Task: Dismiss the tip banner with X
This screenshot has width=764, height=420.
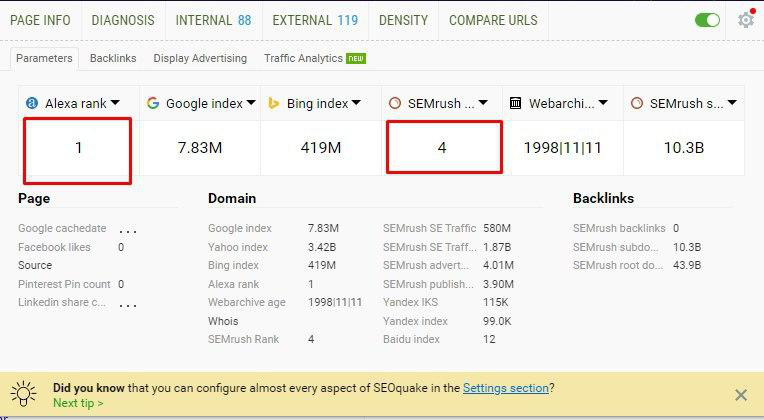Action: coord(741,395)
